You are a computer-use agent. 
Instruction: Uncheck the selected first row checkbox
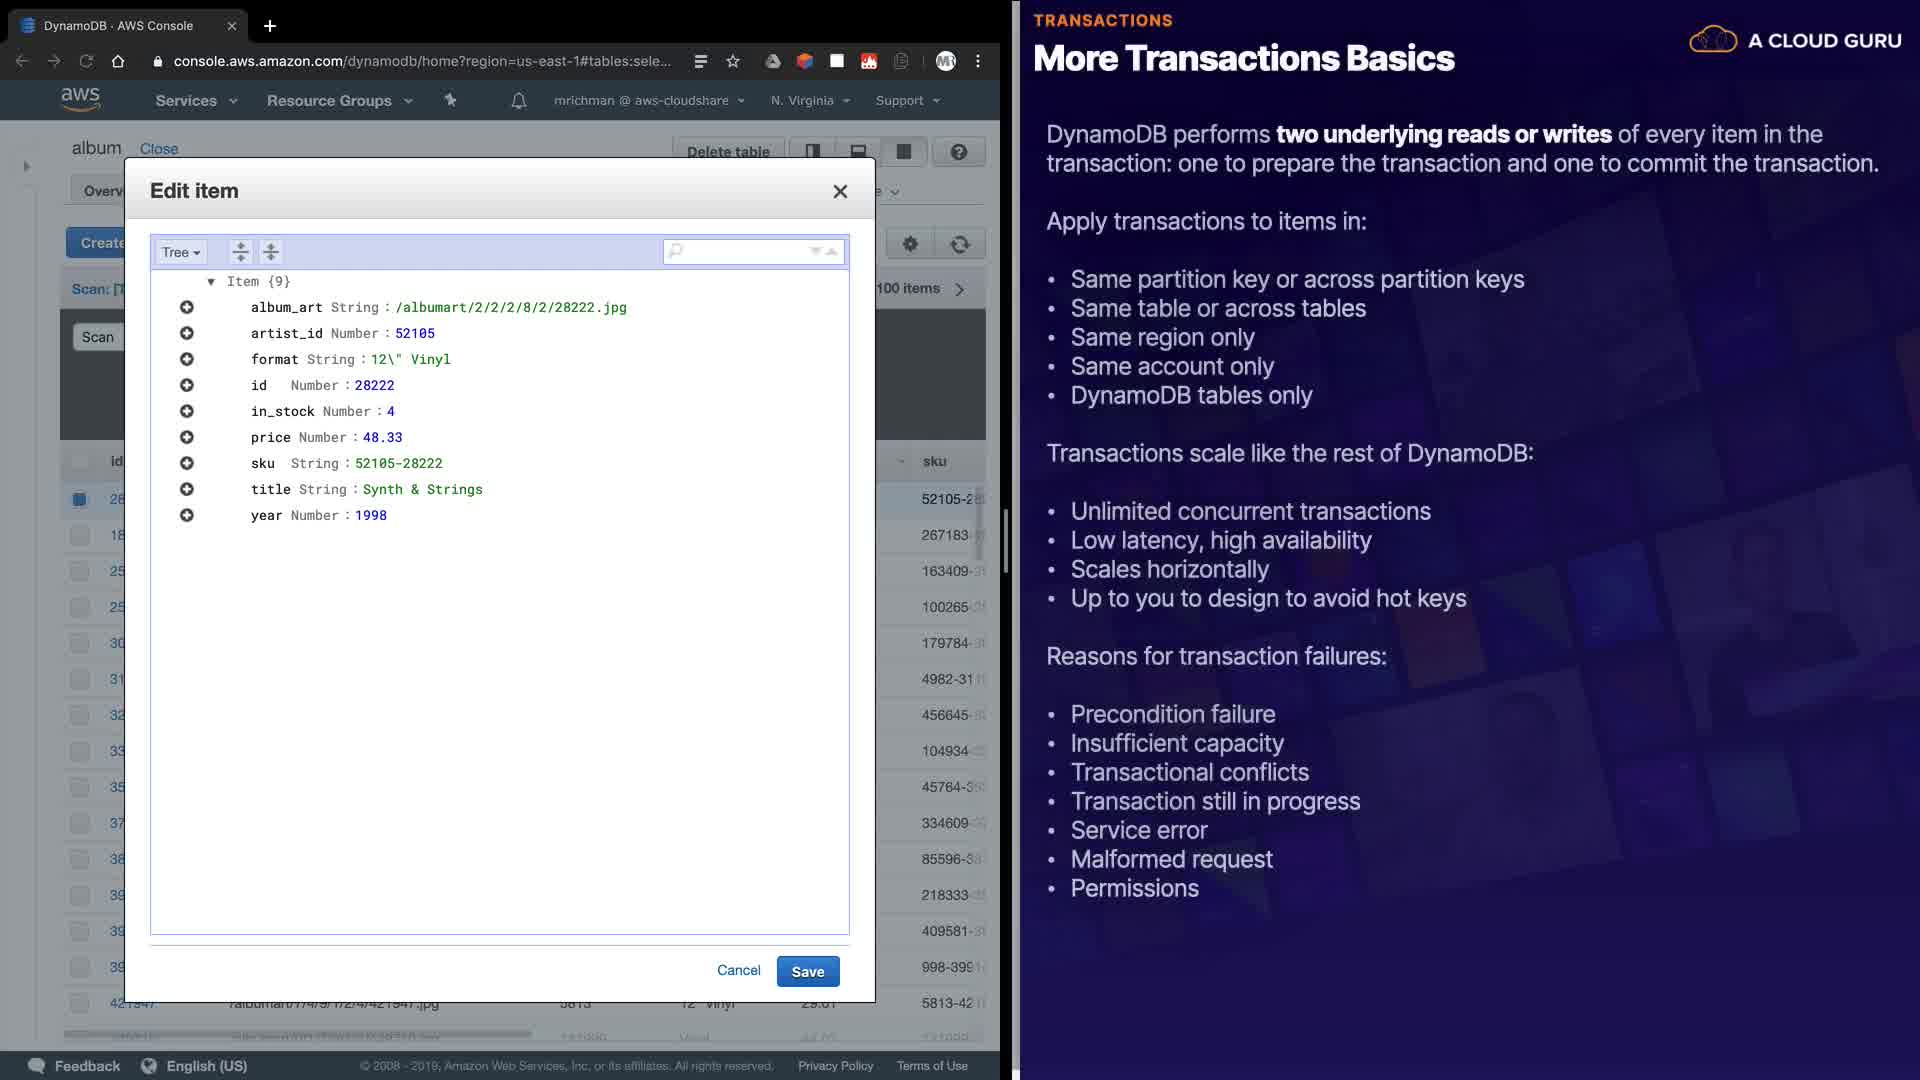[x=80, y=499]
